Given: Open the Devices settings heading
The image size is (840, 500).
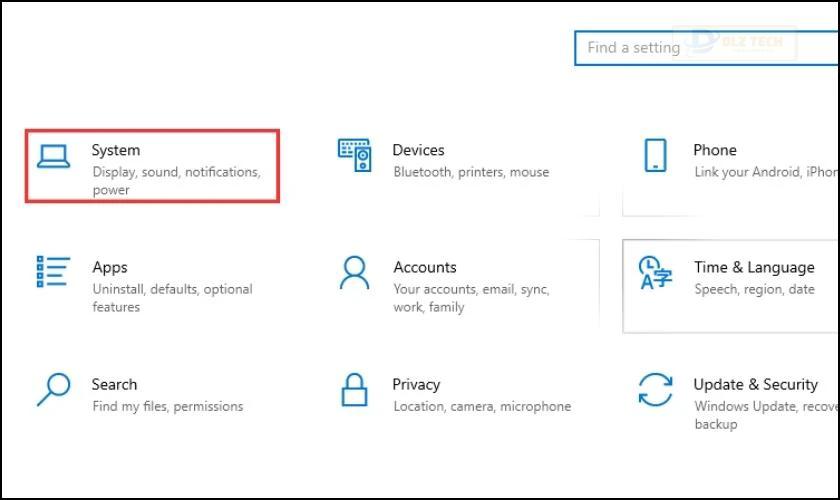Looking at the screenshot, I should [x=418, y=150].
